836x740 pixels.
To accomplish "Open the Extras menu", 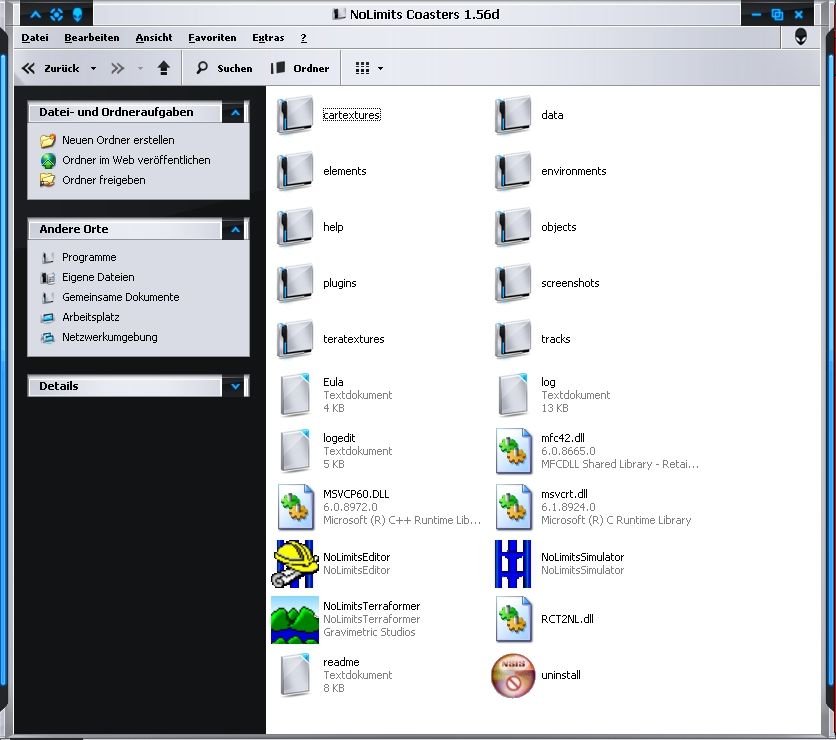I will click(268, 38).
